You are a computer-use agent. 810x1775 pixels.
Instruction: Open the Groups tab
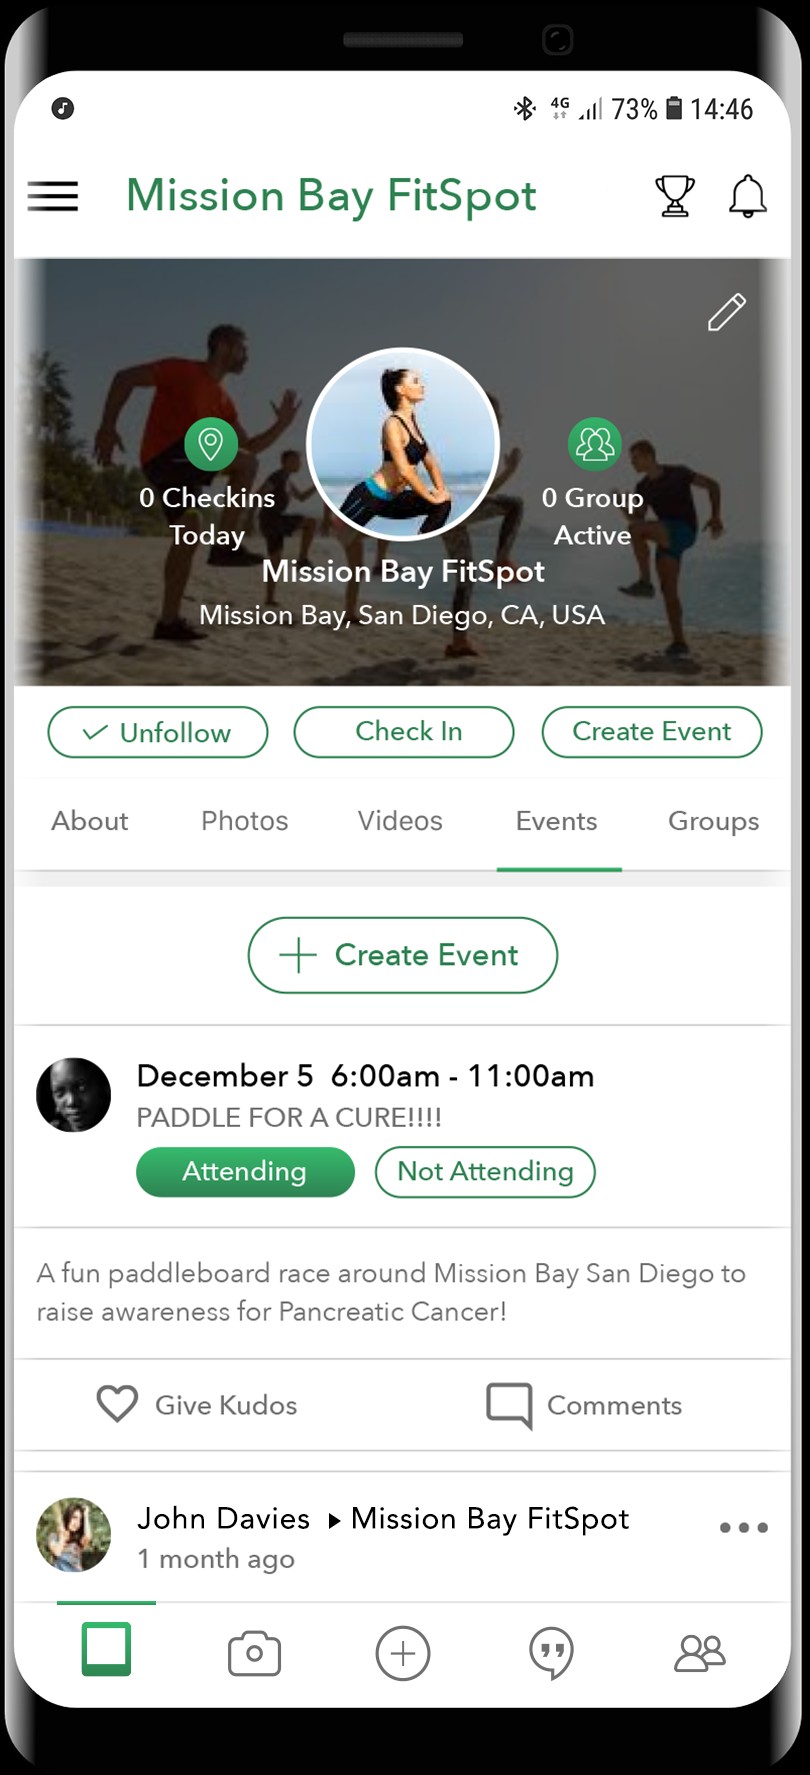[x=713, y=821]
